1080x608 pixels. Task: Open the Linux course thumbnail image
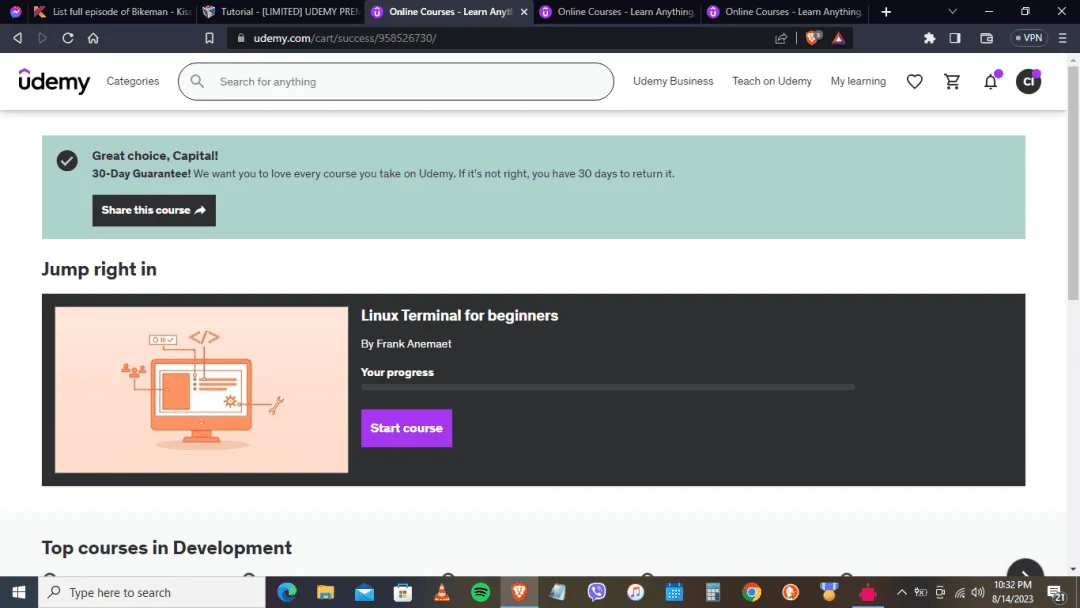[x=201, y=390]
